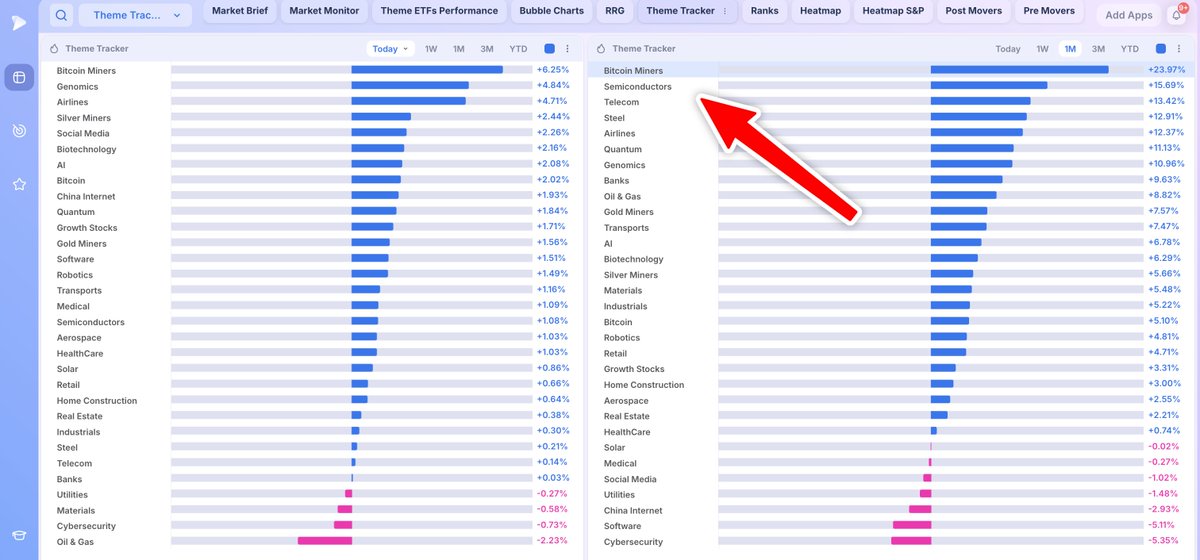The image size is (1200, 560).
Task: Select Cybersecurity row in left panel
Action: tap(311, 526)
